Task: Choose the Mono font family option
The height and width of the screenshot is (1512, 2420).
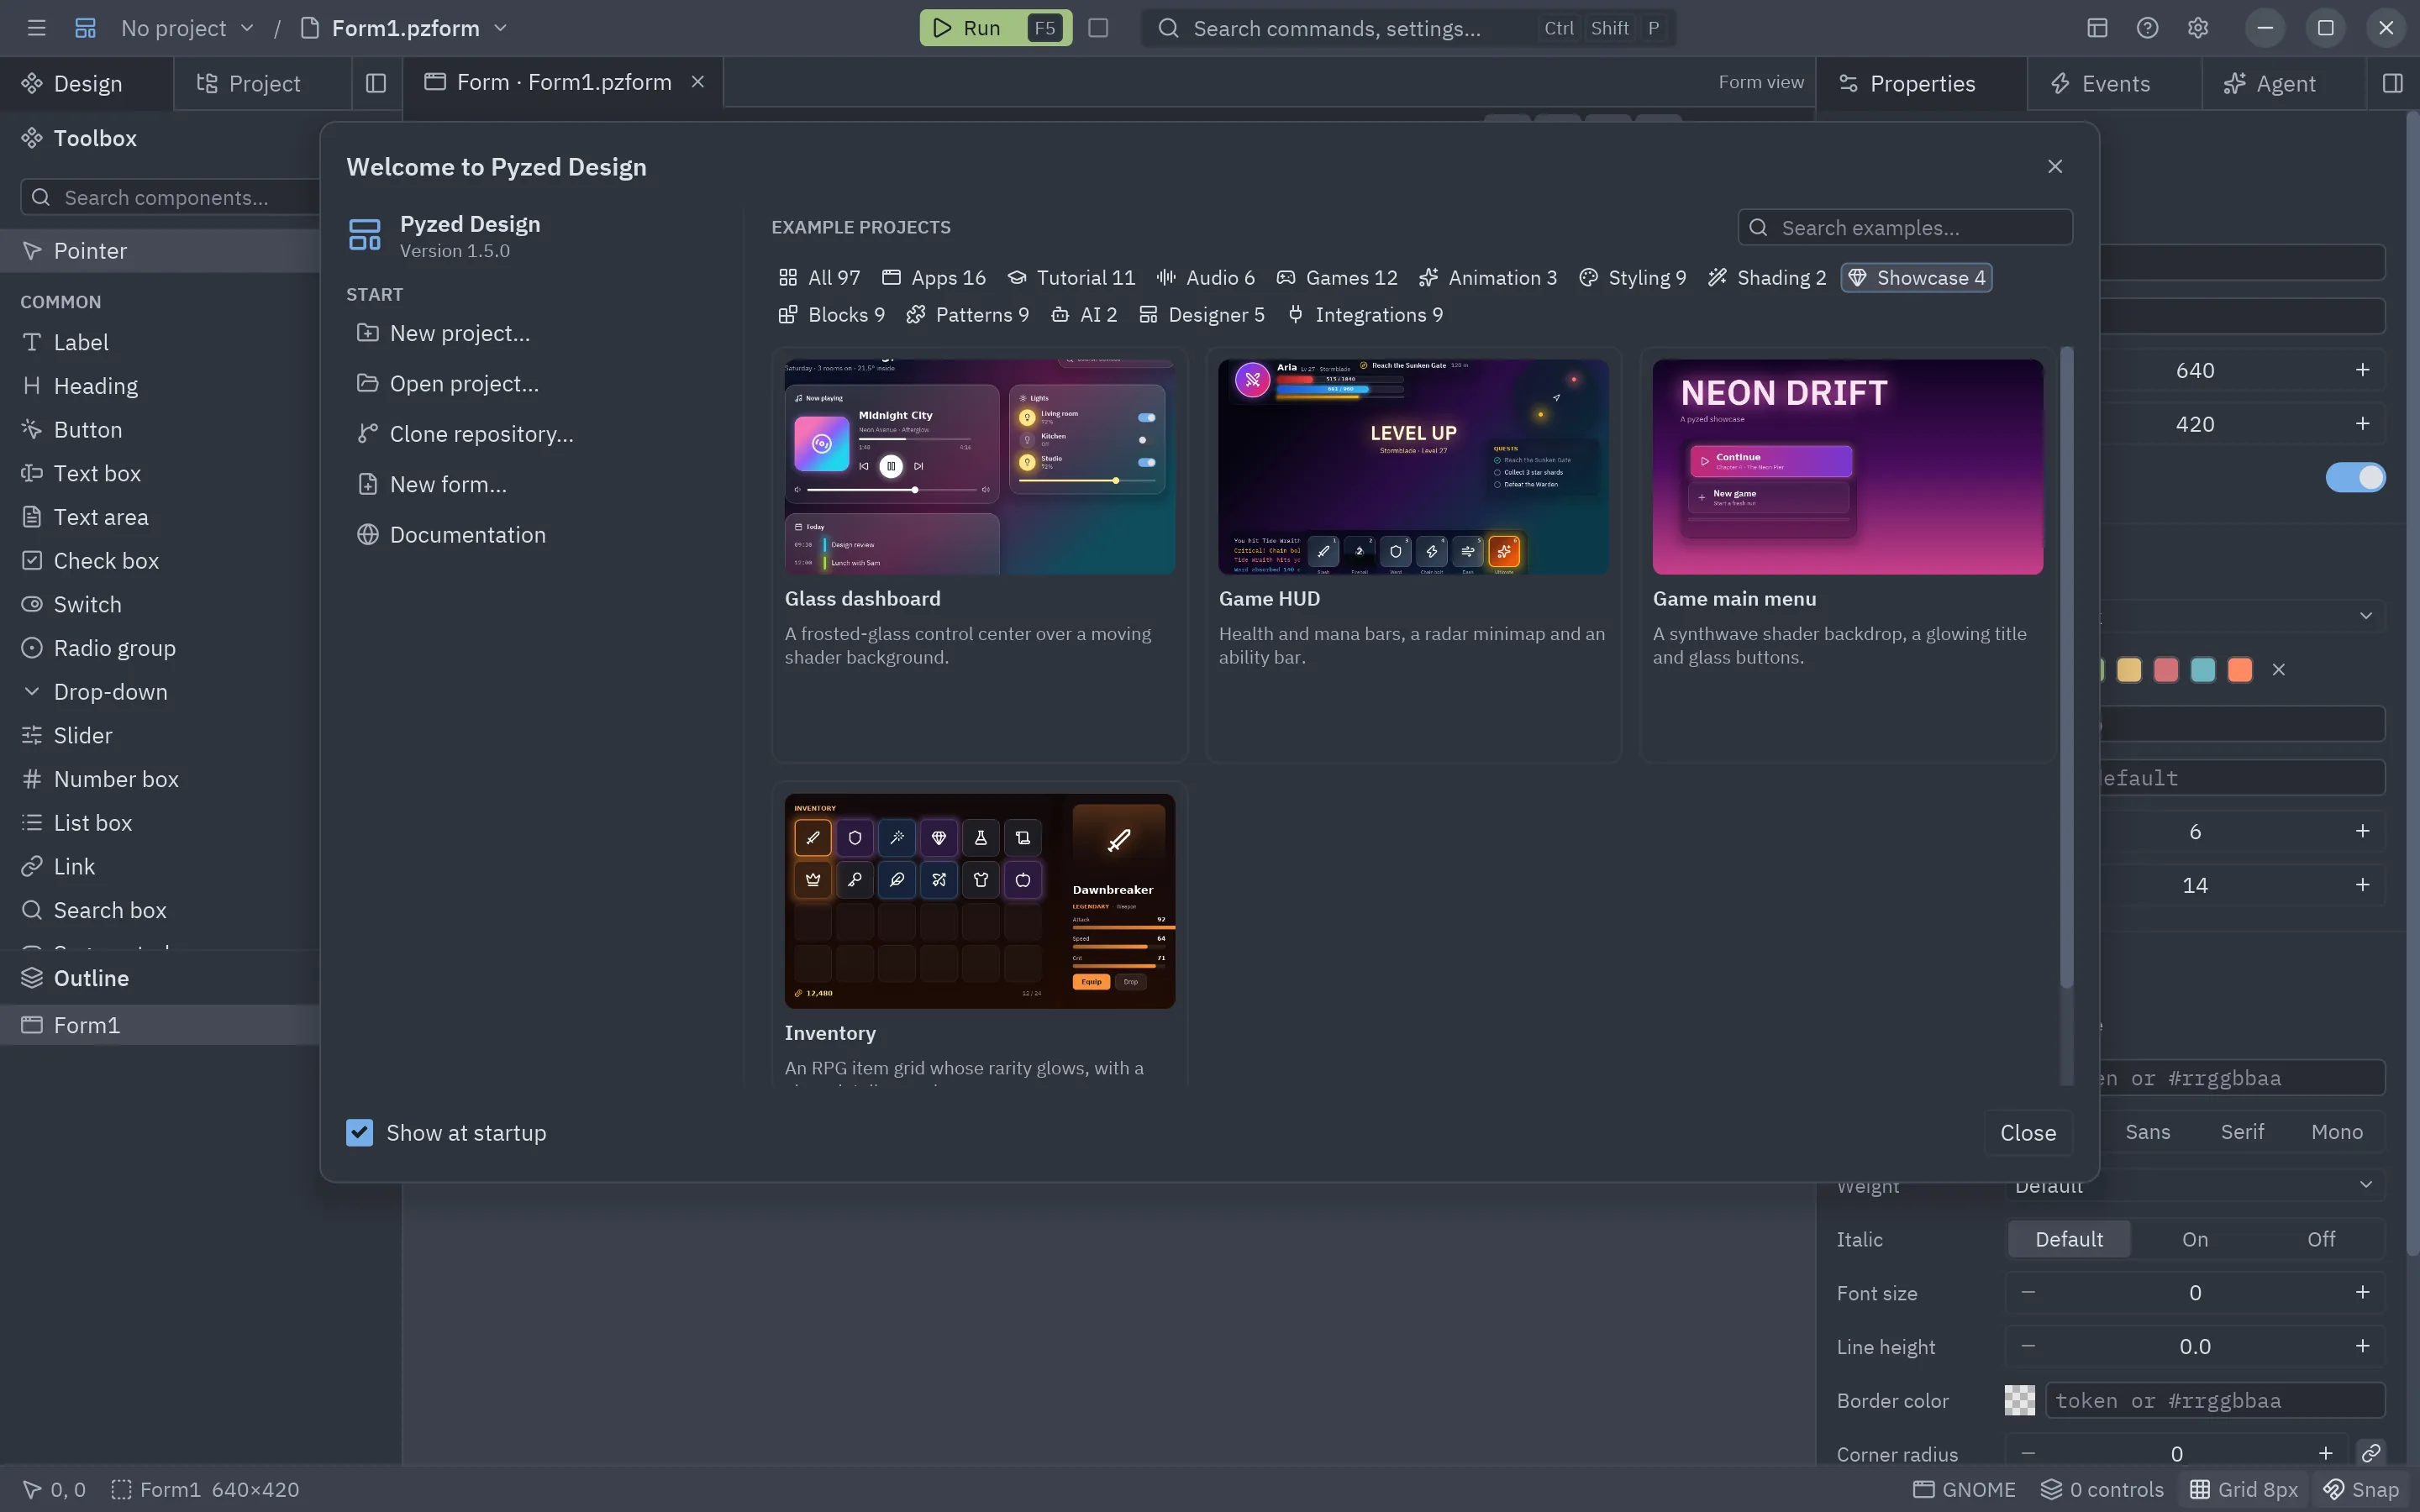Action: pyautogui.click(x=2337, y=1132)
